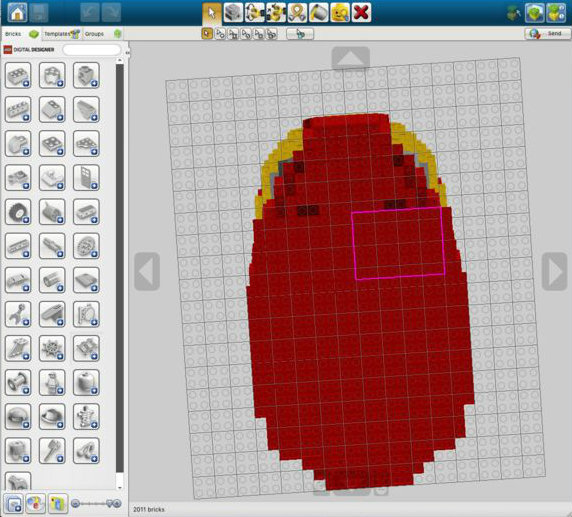Open the hat accessories category
Screen dimensions: 572x517
(x=52, y=417)
